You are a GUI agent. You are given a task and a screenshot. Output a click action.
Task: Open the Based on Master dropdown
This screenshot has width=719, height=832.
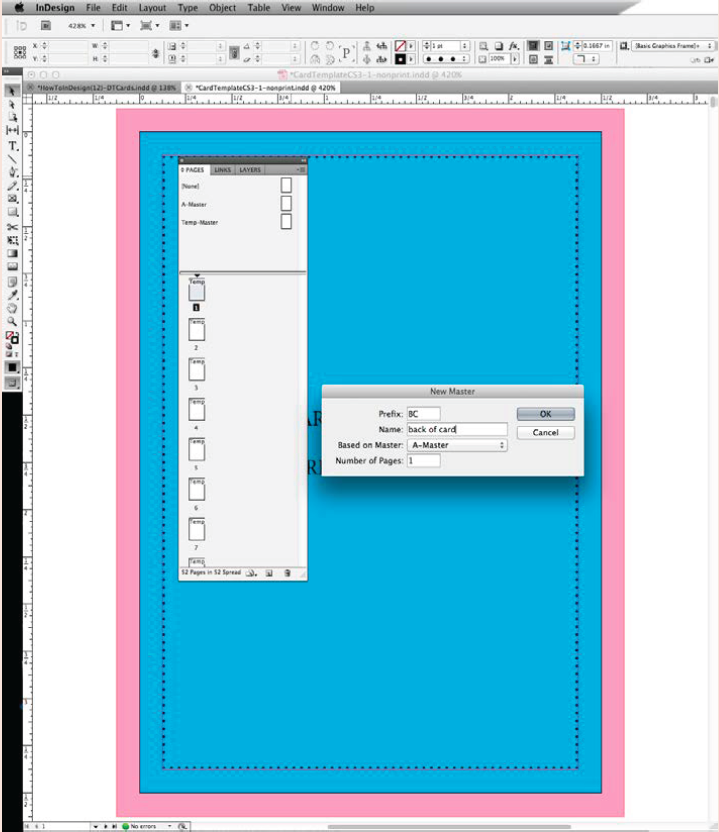pyautogui.click(x=457, y=445)
